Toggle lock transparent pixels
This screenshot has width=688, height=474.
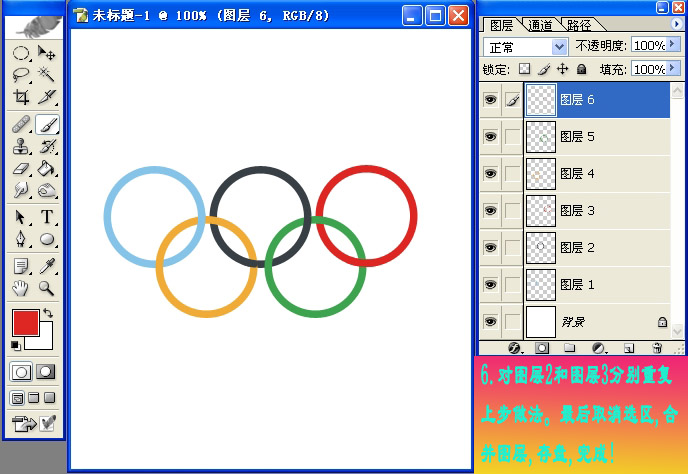[524, 69]
